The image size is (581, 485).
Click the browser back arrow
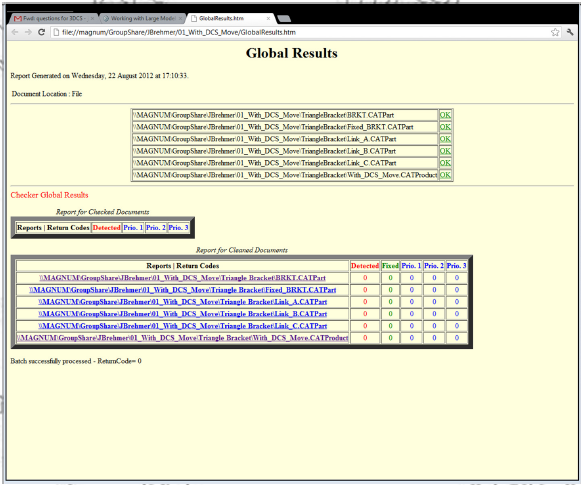coord(15,32)
